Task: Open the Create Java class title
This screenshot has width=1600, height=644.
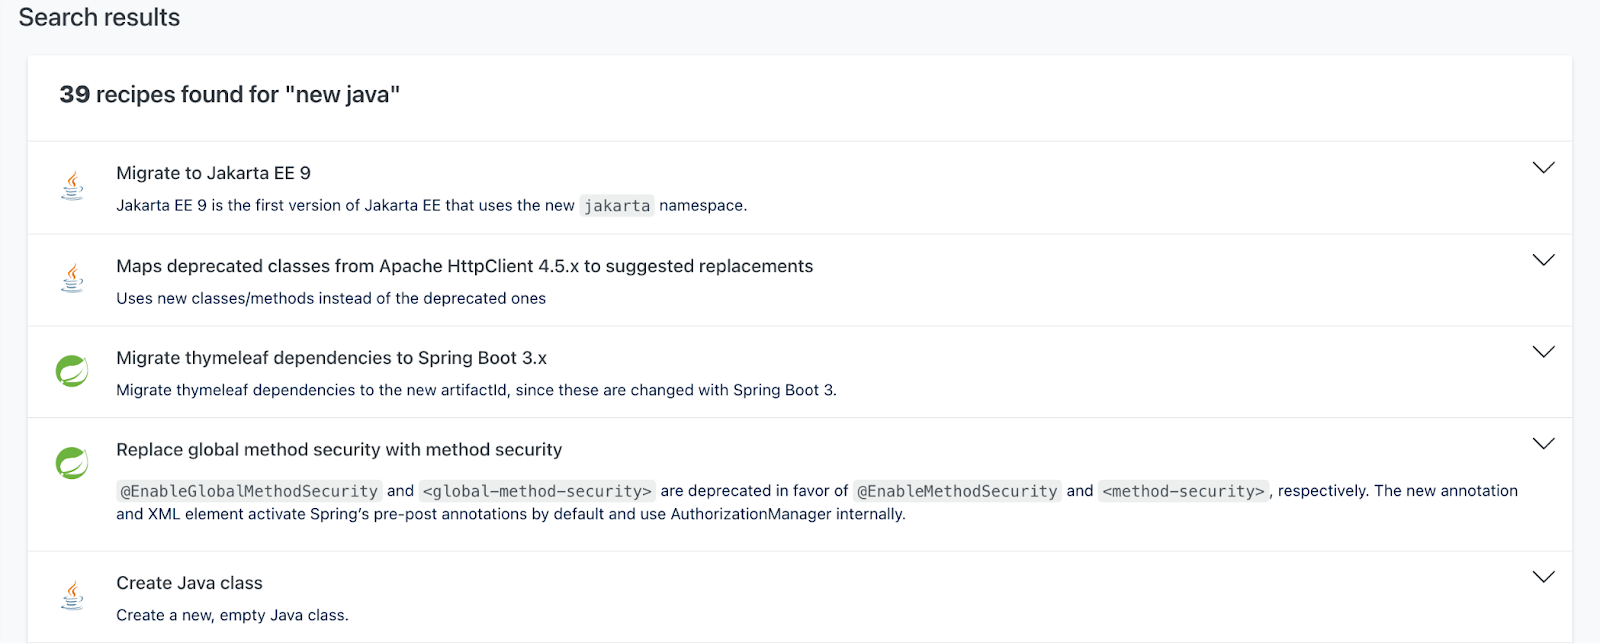Action: (x=189, y=583)
